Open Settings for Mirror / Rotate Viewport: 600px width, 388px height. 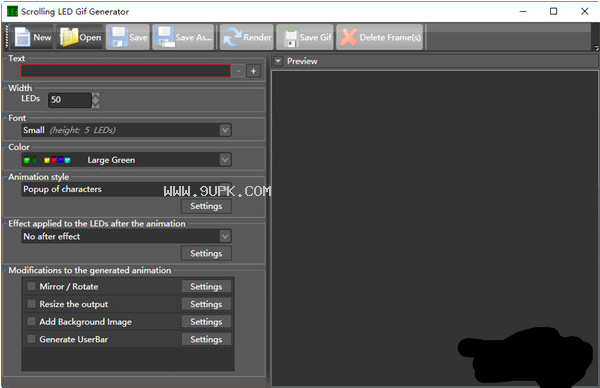point(206,286)
